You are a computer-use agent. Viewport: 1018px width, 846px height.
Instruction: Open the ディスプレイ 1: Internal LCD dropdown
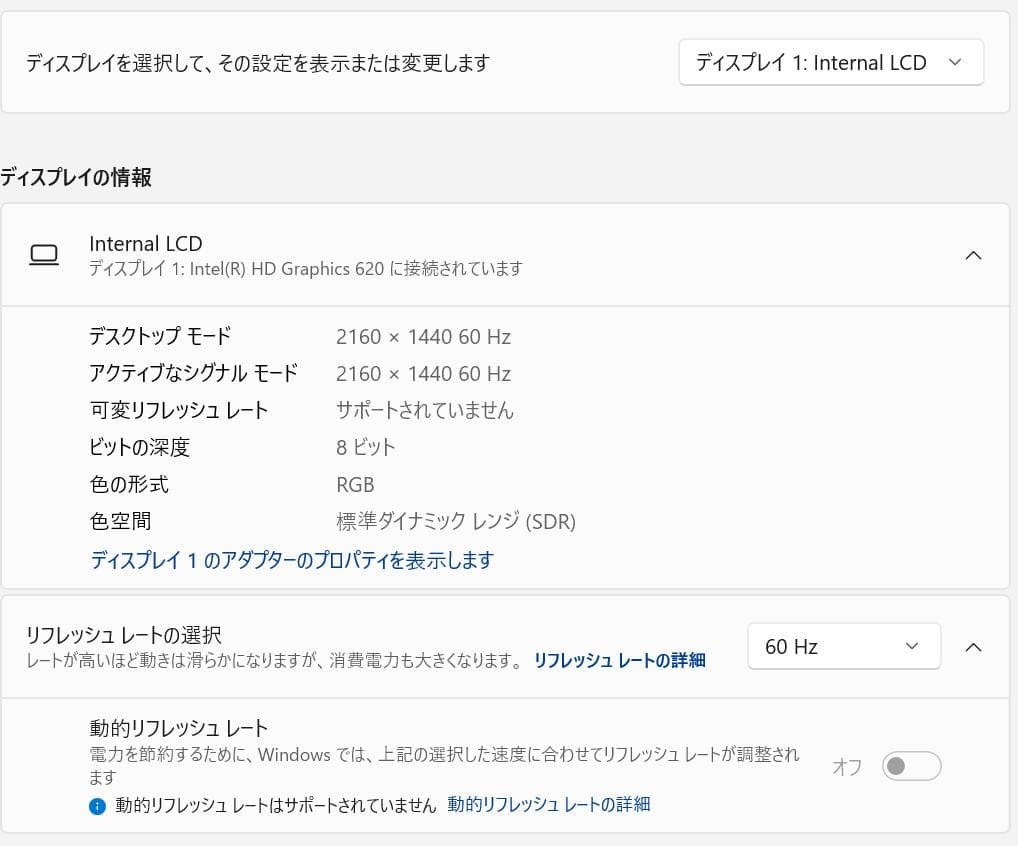[830, 61]
